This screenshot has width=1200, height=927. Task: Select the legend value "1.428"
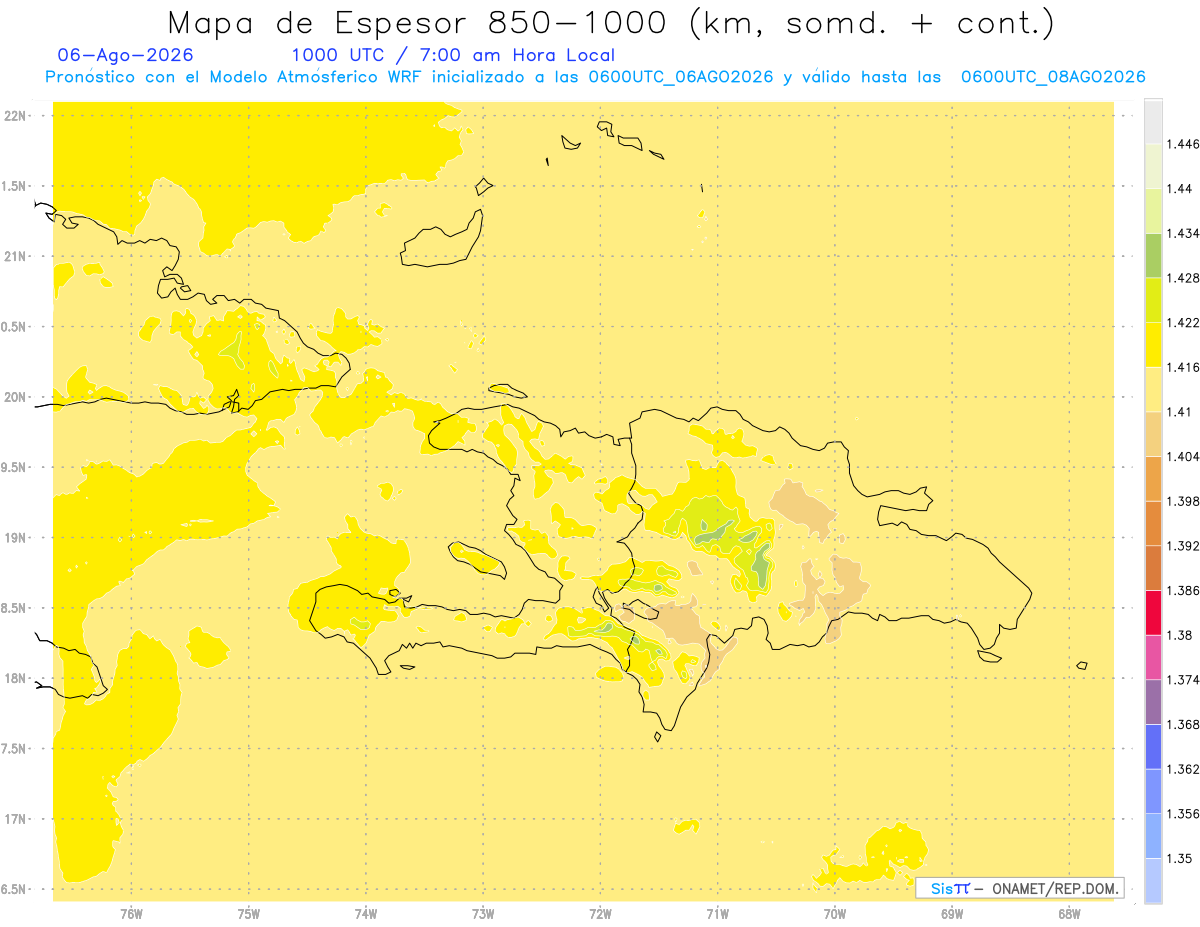1185,278
